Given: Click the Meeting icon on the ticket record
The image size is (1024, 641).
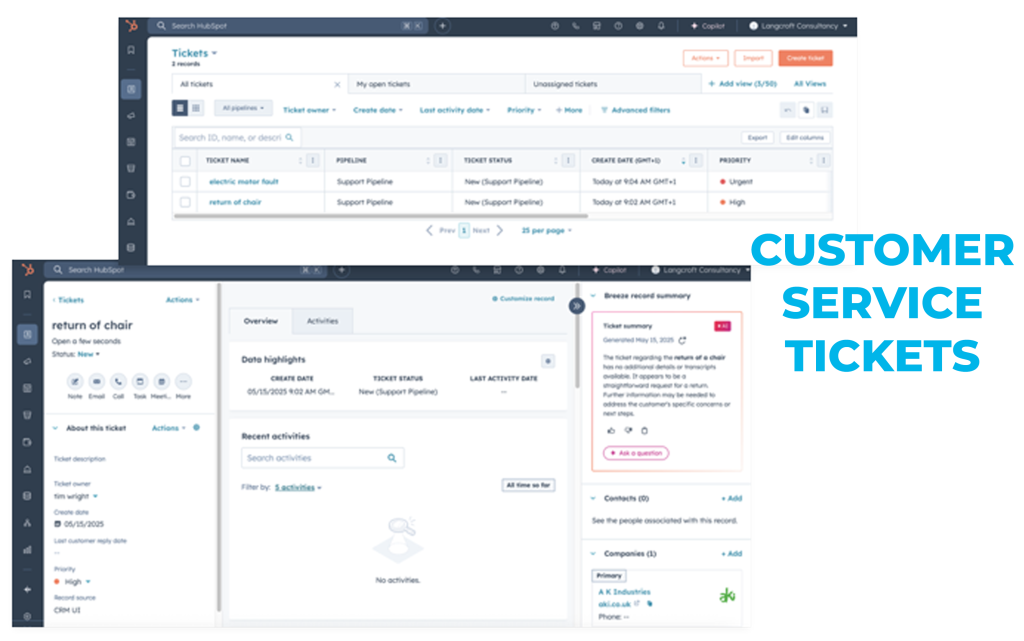Looking at the screenshot, I should tap(161, 382).
